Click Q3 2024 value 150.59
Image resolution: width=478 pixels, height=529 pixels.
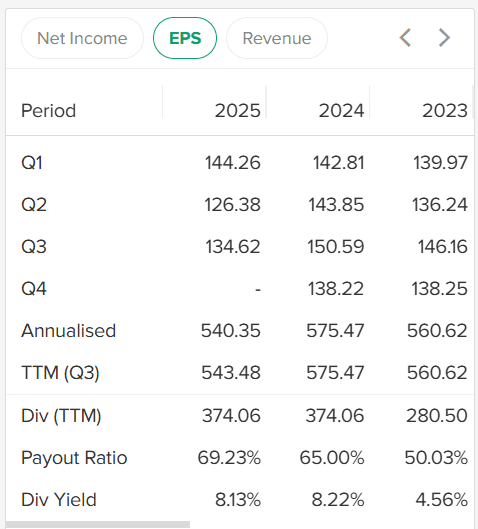[336, 246]
